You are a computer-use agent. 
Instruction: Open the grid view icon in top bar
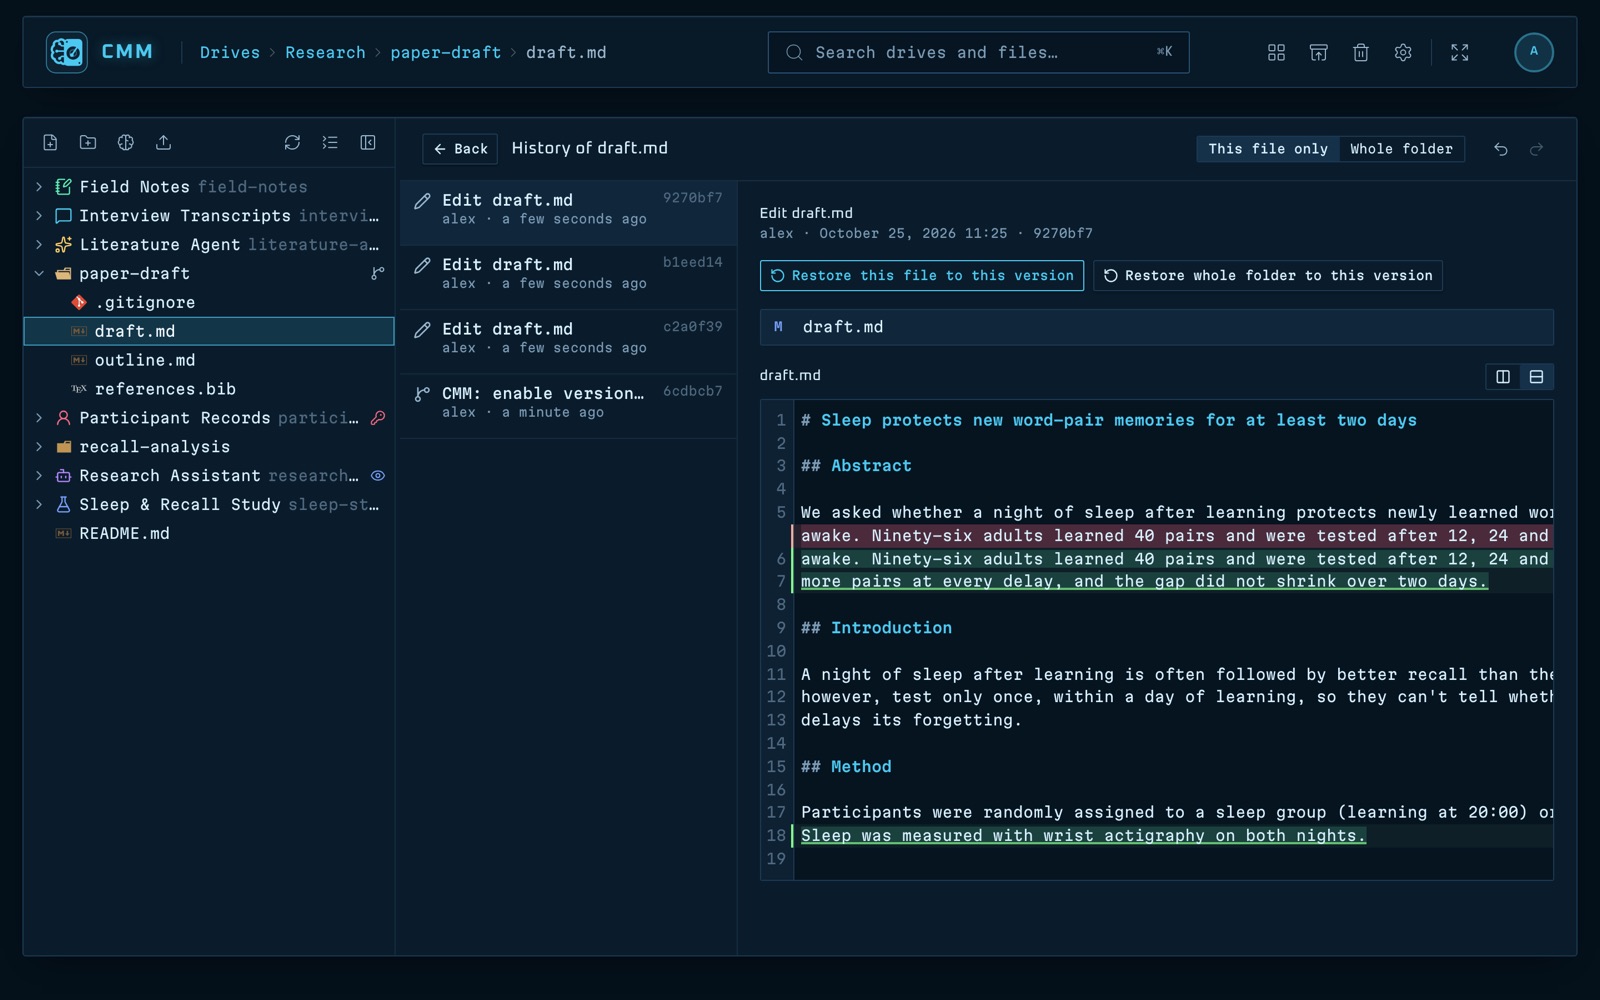click(1276, 53)
